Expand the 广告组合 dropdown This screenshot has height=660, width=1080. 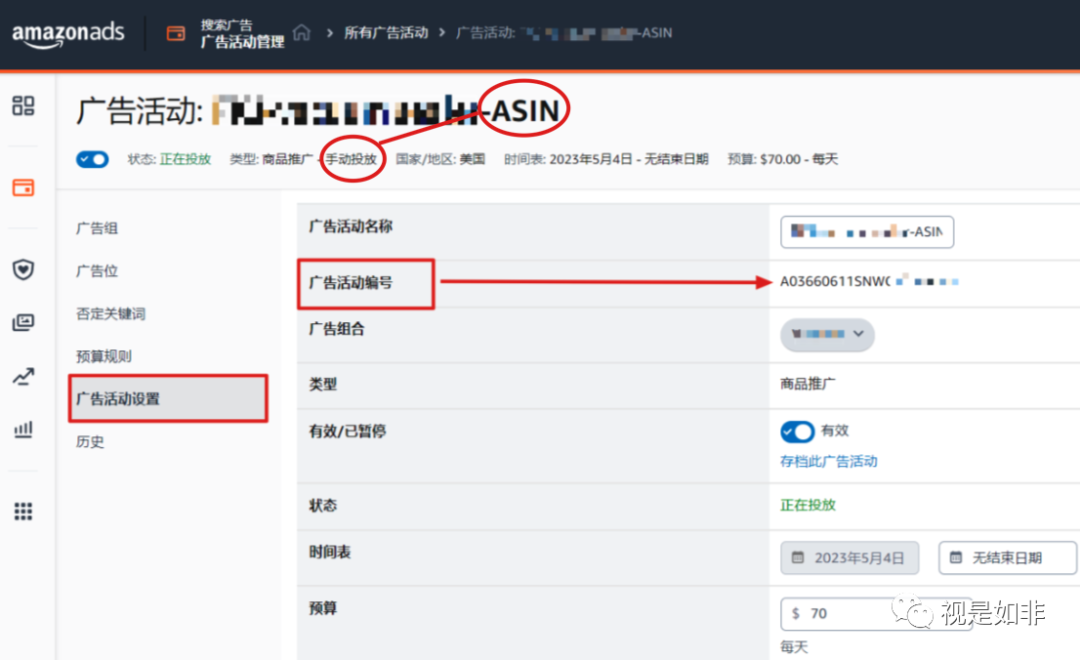click(x=827, y=335)
